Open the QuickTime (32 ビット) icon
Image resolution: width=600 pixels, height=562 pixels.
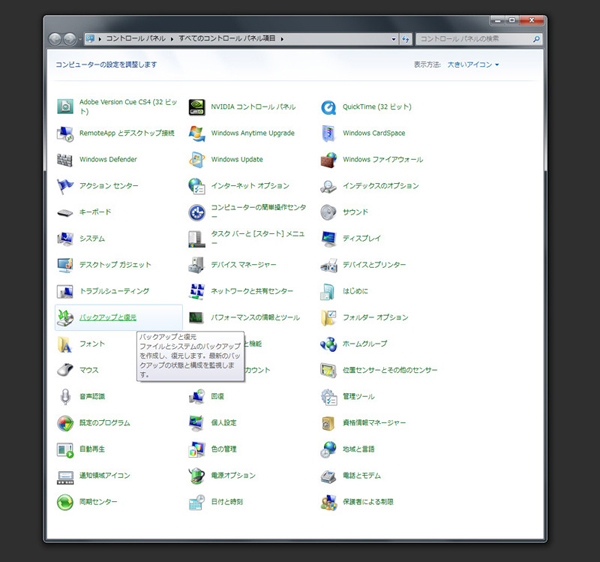tap(328, 107)
